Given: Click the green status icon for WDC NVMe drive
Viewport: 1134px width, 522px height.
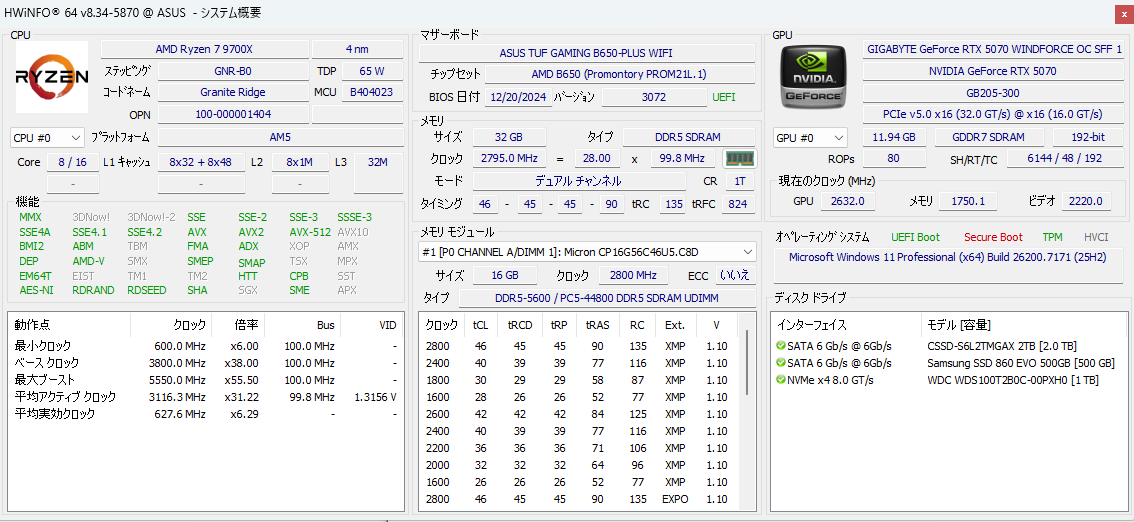Looking at the screenshot, I should tap(781, 380).
